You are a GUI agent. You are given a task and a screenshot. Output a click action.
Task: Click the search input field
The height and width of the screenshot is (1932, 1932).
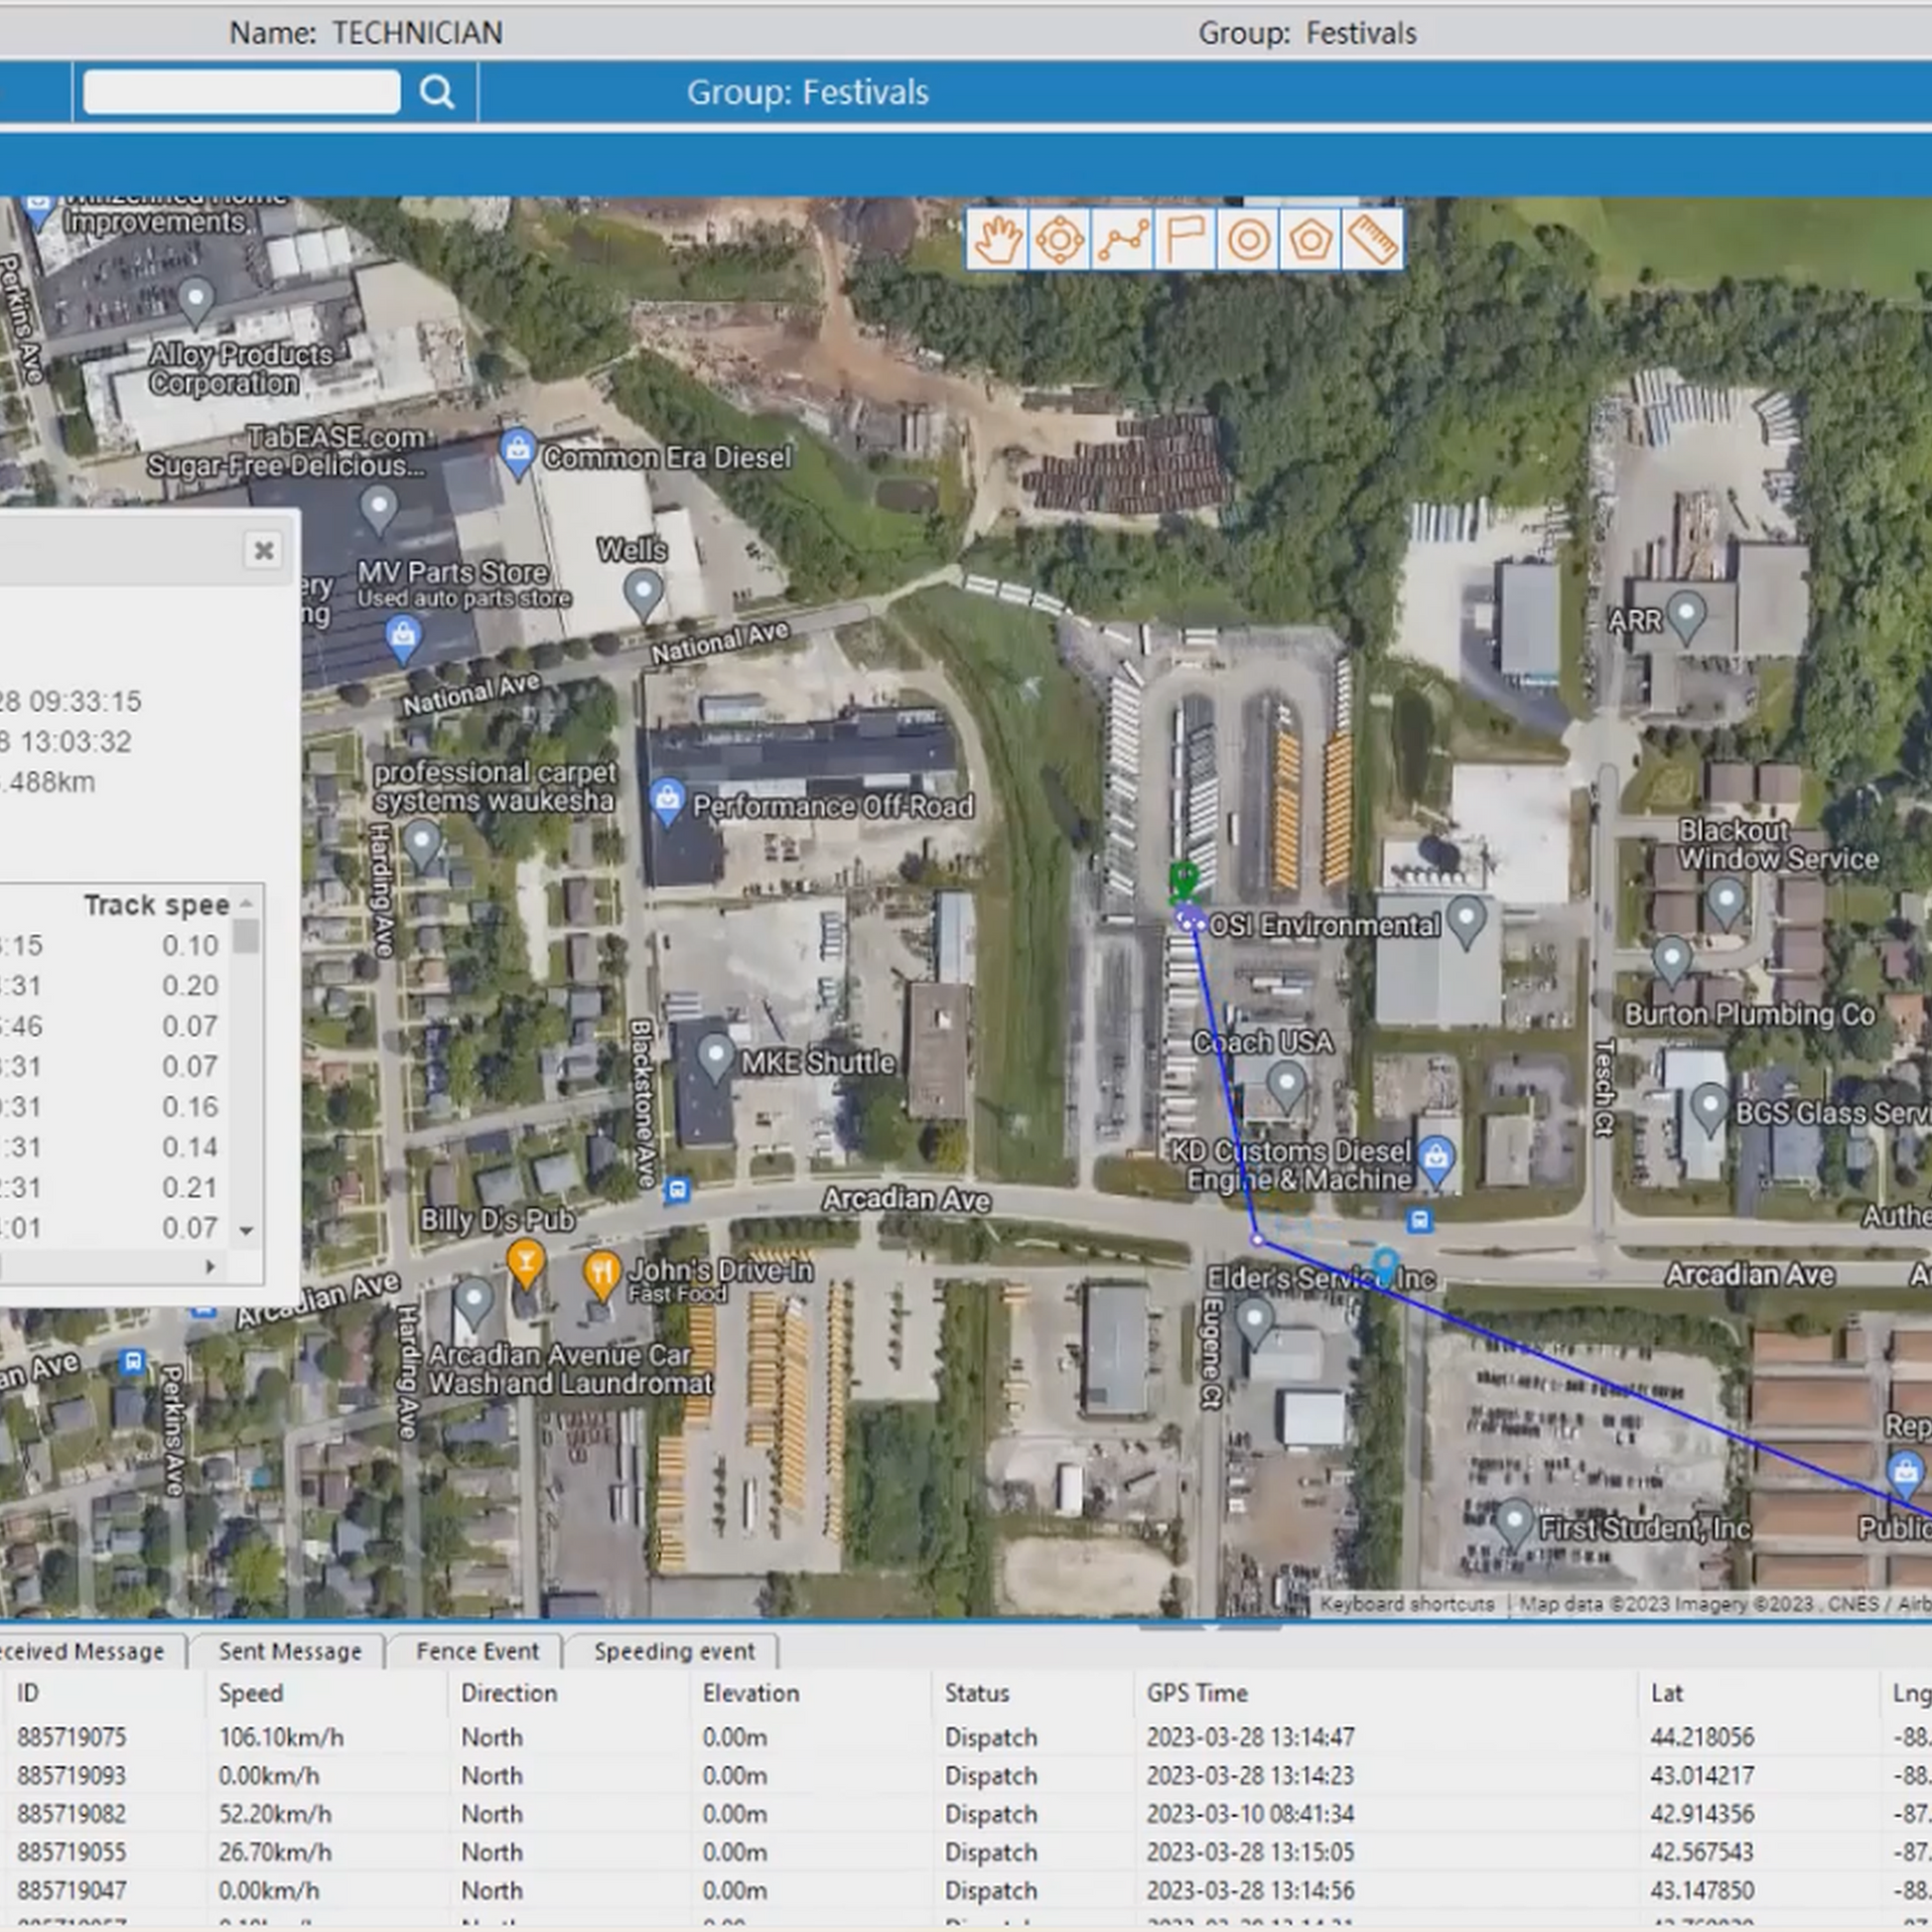pos(242,92)
